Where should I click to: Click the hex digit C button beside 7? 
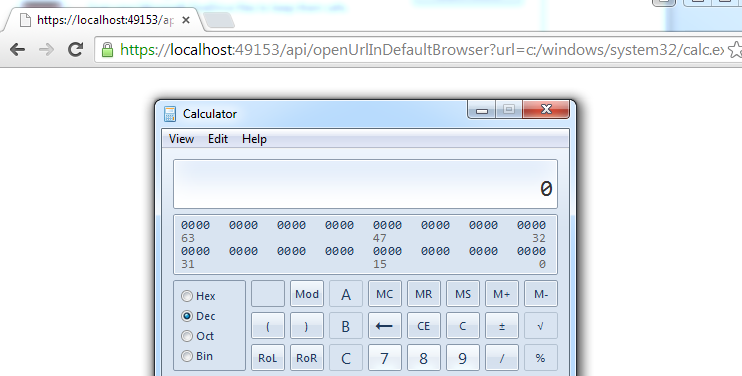[346, 358]
